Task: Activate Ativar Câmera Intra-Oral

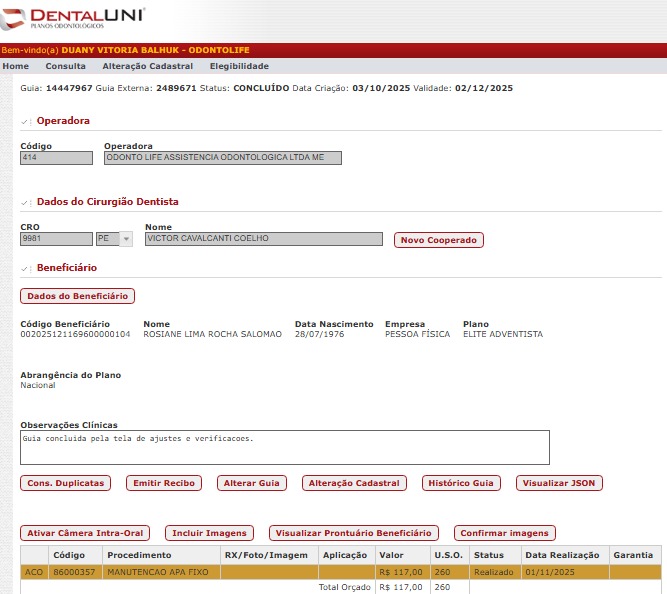Action: click(x=85, y=533)
